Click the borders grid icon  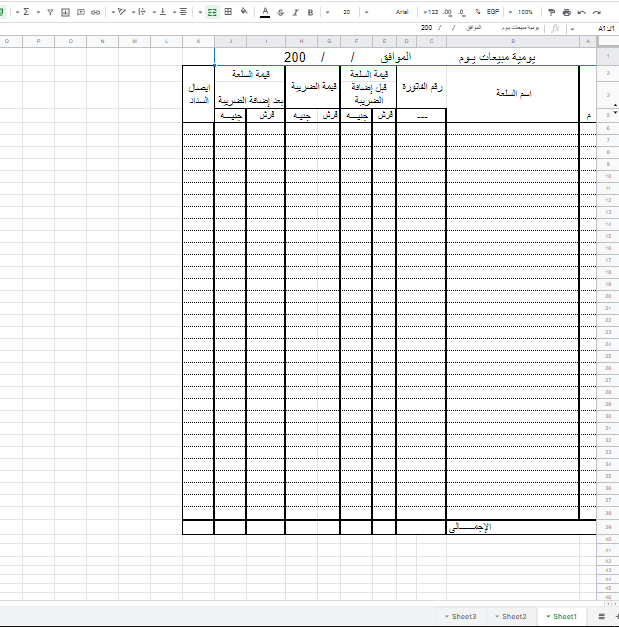tap(228, 12)
